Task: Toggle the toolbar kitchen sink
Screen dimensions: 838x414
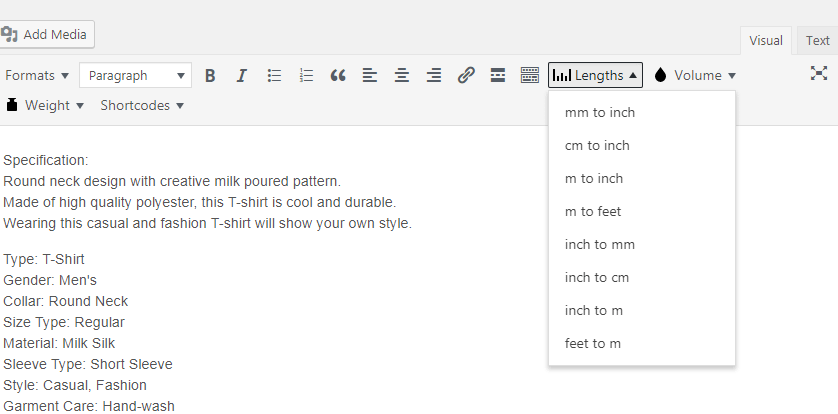Action: coord(530,75)
